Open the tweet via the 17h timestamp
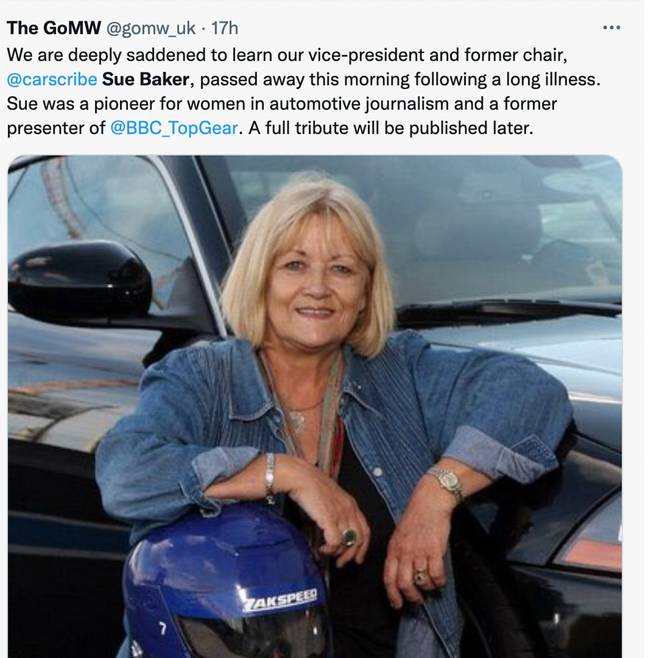Image resolution: width=648 pixels, height=658 pixels. point(225,28)
